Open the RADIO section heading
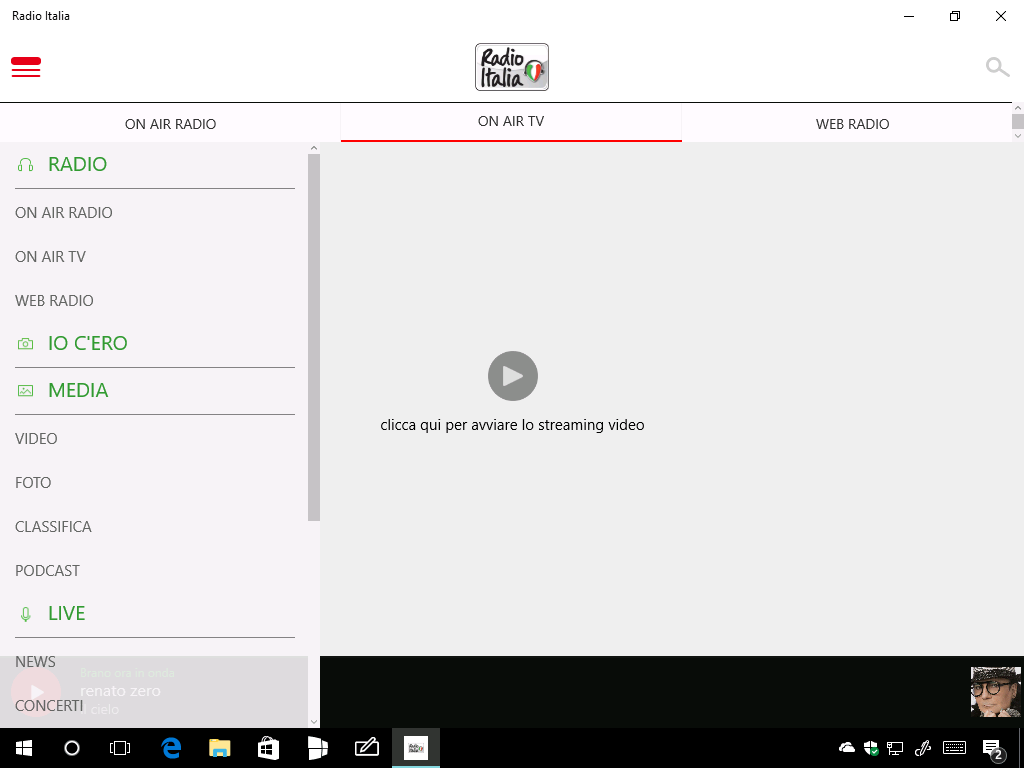The image size is (1024, 768). (x=78, y=164)
